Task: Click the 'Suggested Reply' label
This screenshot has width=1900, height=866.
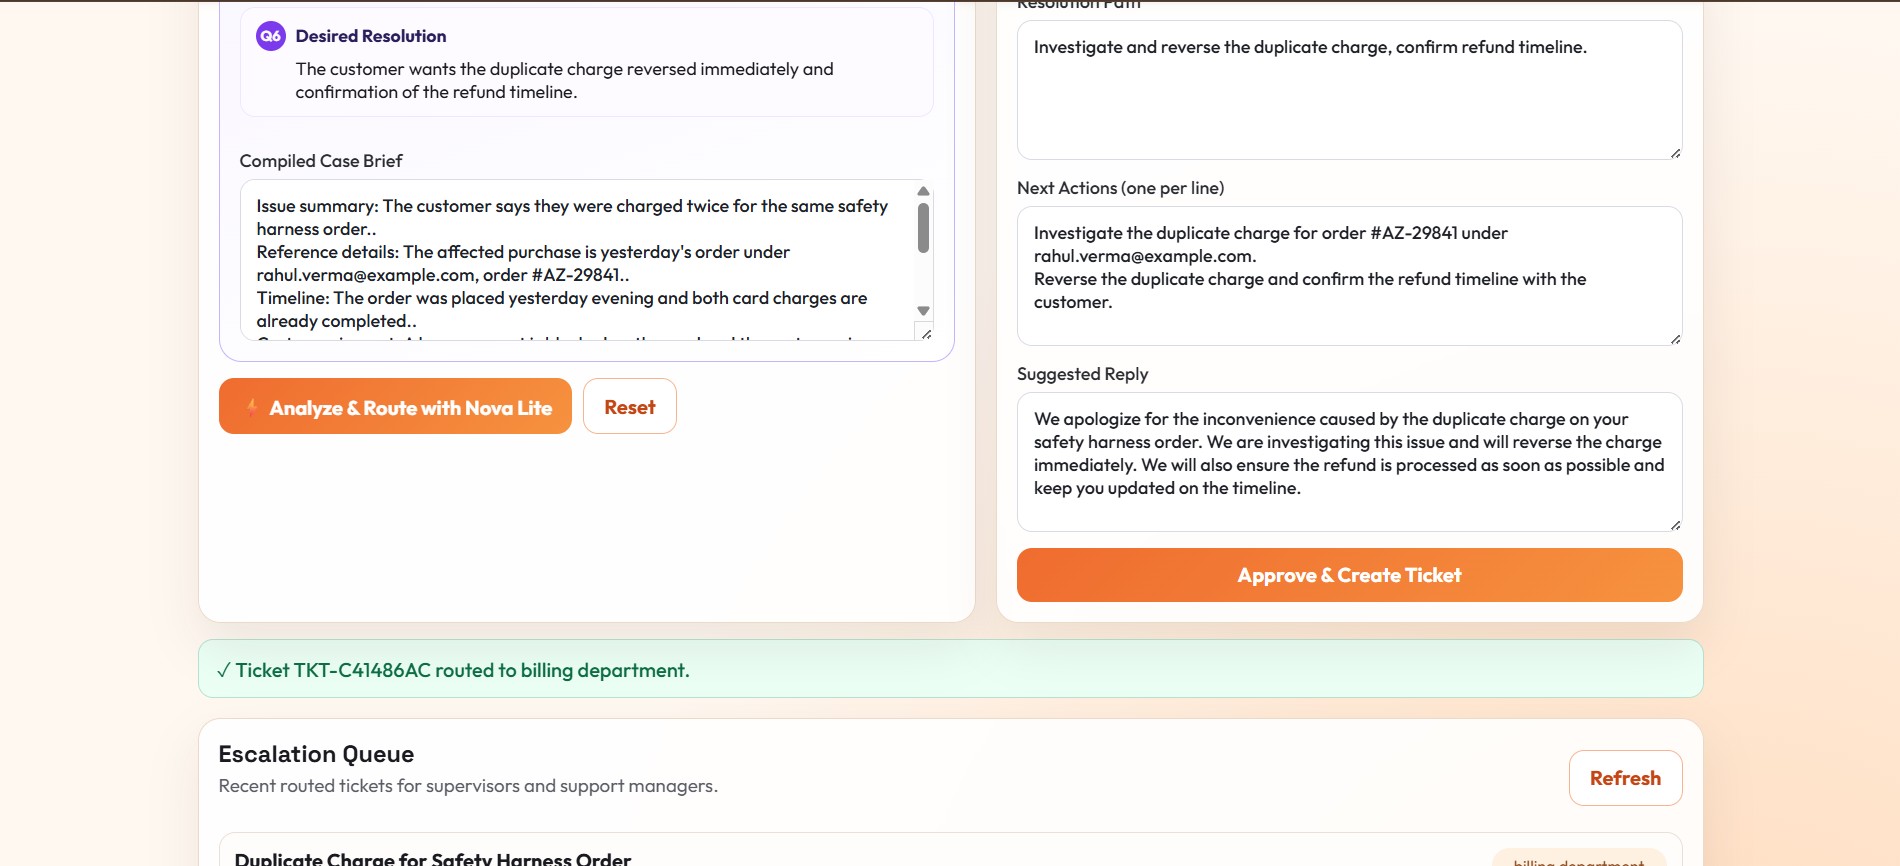Action: click(x=1082, y=374)
